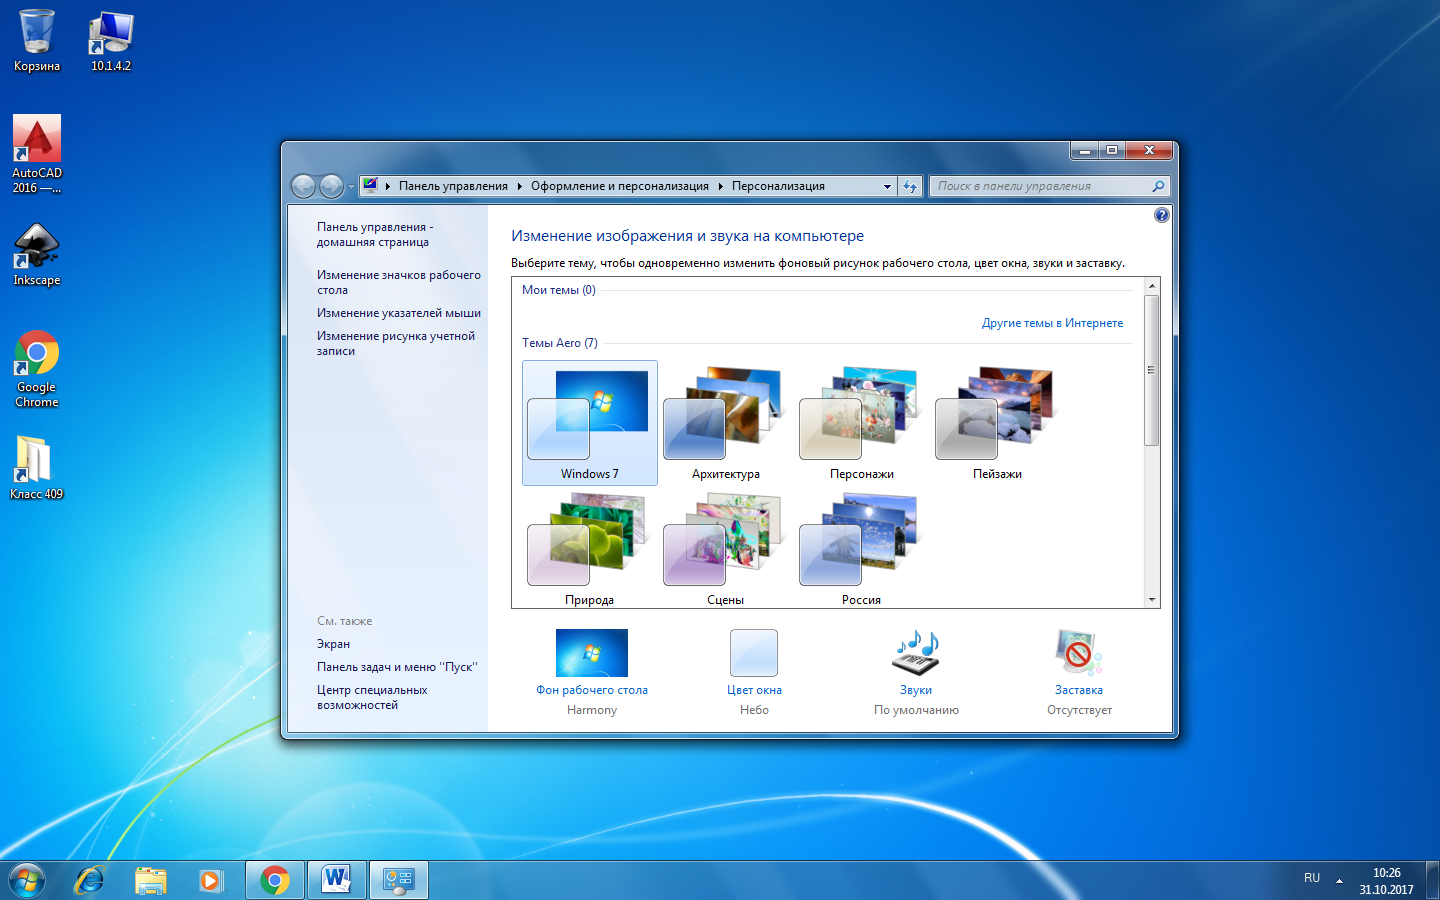Apply the Пейзажи theme
The width and height of the screenshot is (1440, 900).
point(998,422)
